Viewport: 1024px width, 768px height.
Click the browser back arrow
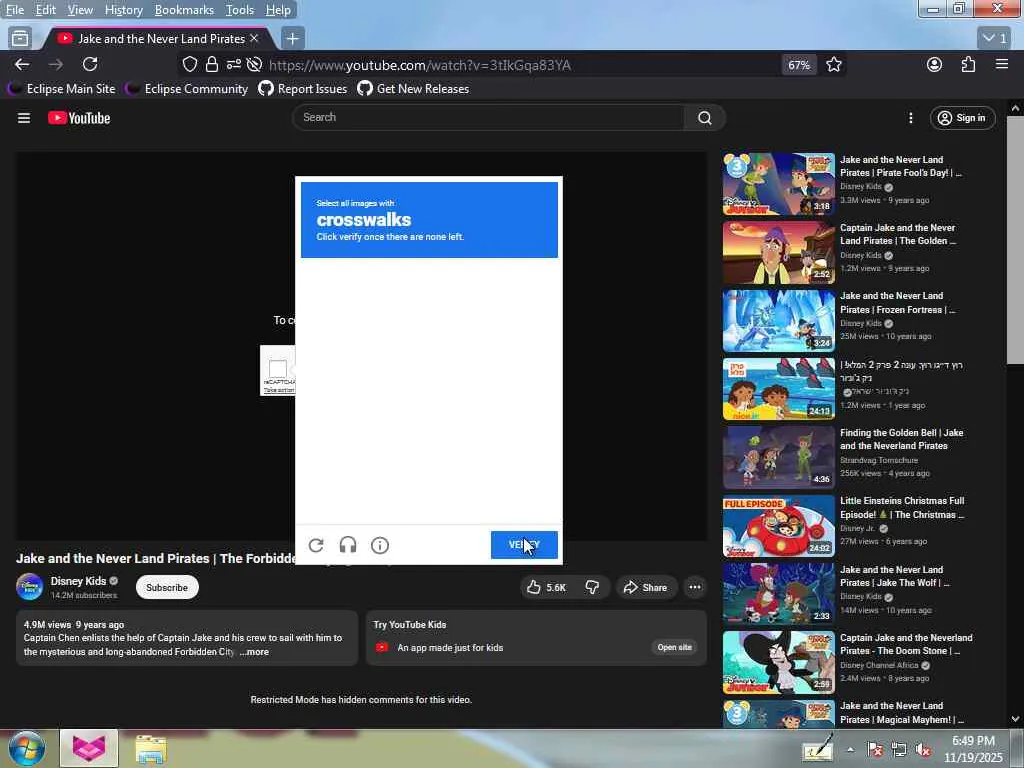[x=22, y=64]
